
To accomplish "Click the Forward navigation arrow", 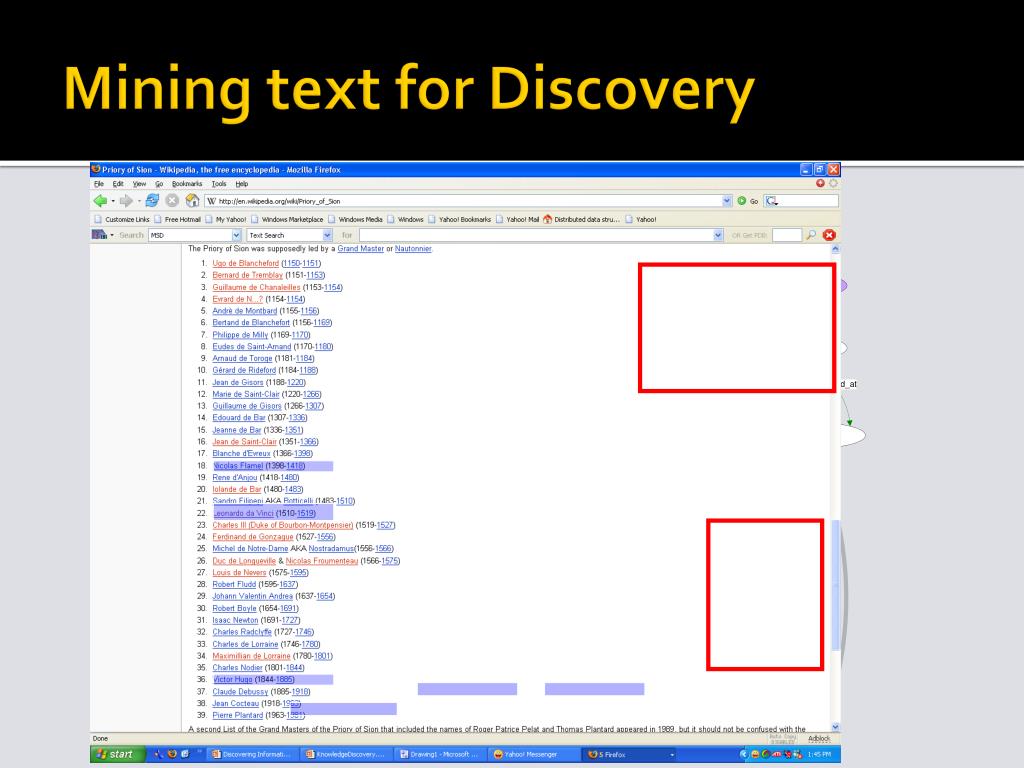I will 126,200.
